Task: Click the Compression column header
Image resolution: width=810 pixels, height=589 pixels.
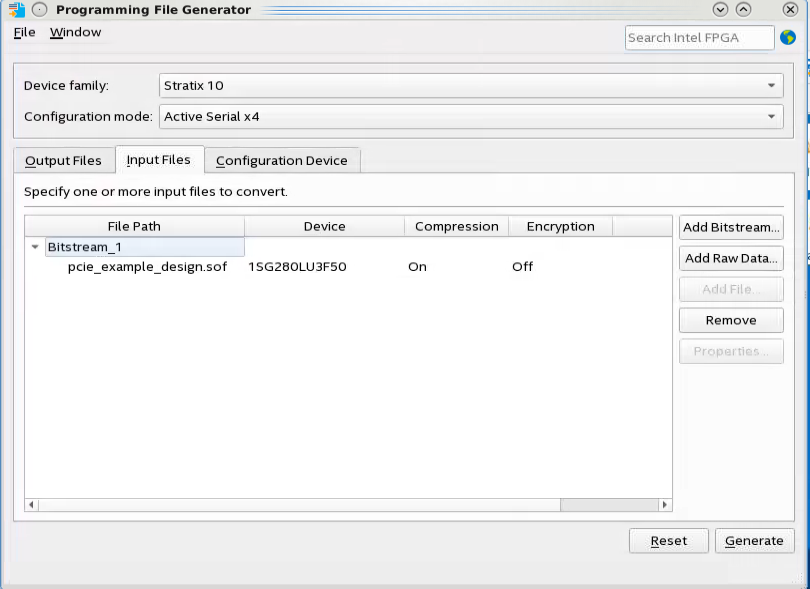Action: coord(457,226)
